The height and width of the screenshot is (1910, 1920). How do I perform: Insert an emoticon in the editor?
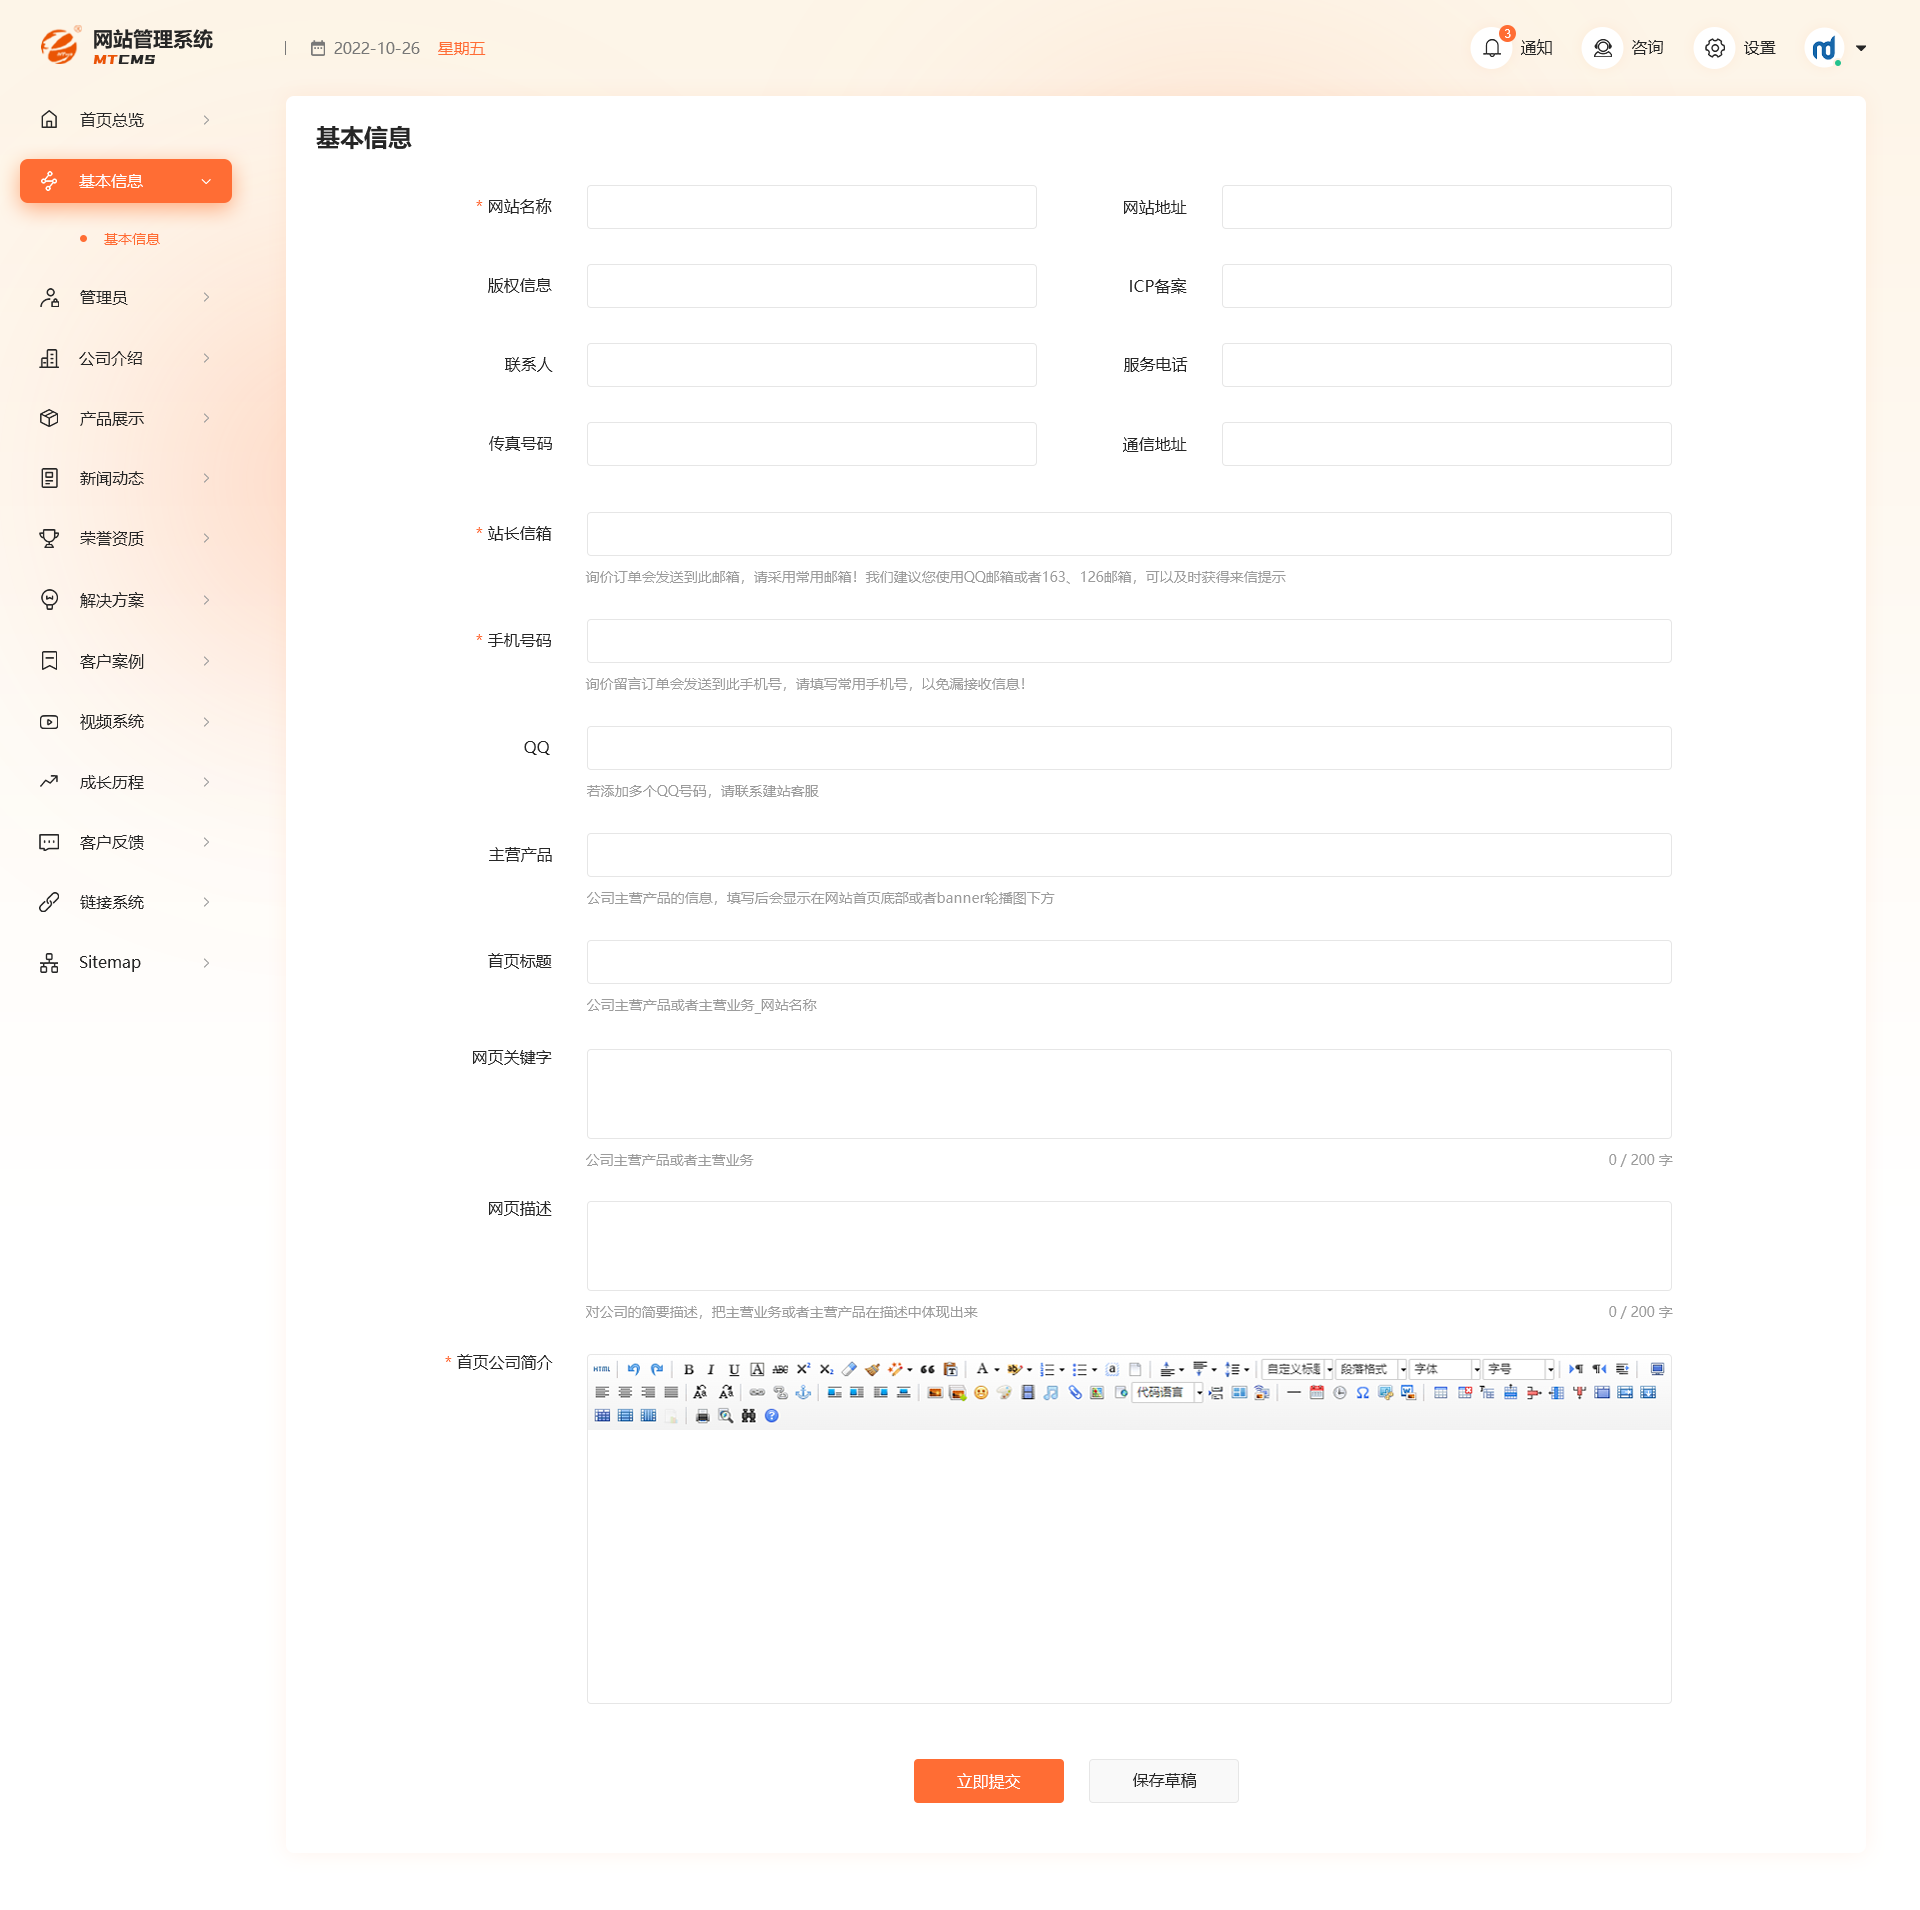pos(980,1392)
